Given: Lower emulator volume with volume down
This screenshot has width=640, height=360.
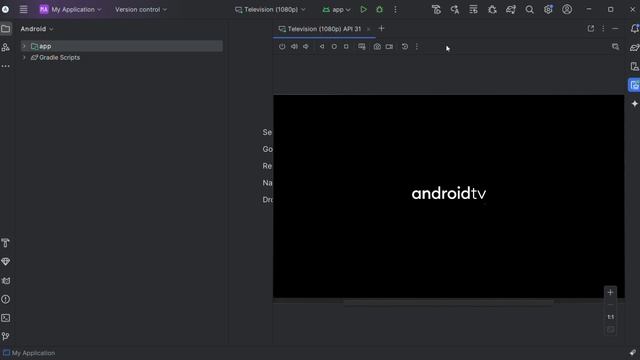Looking at the screenshot, I should click(306, 47).
